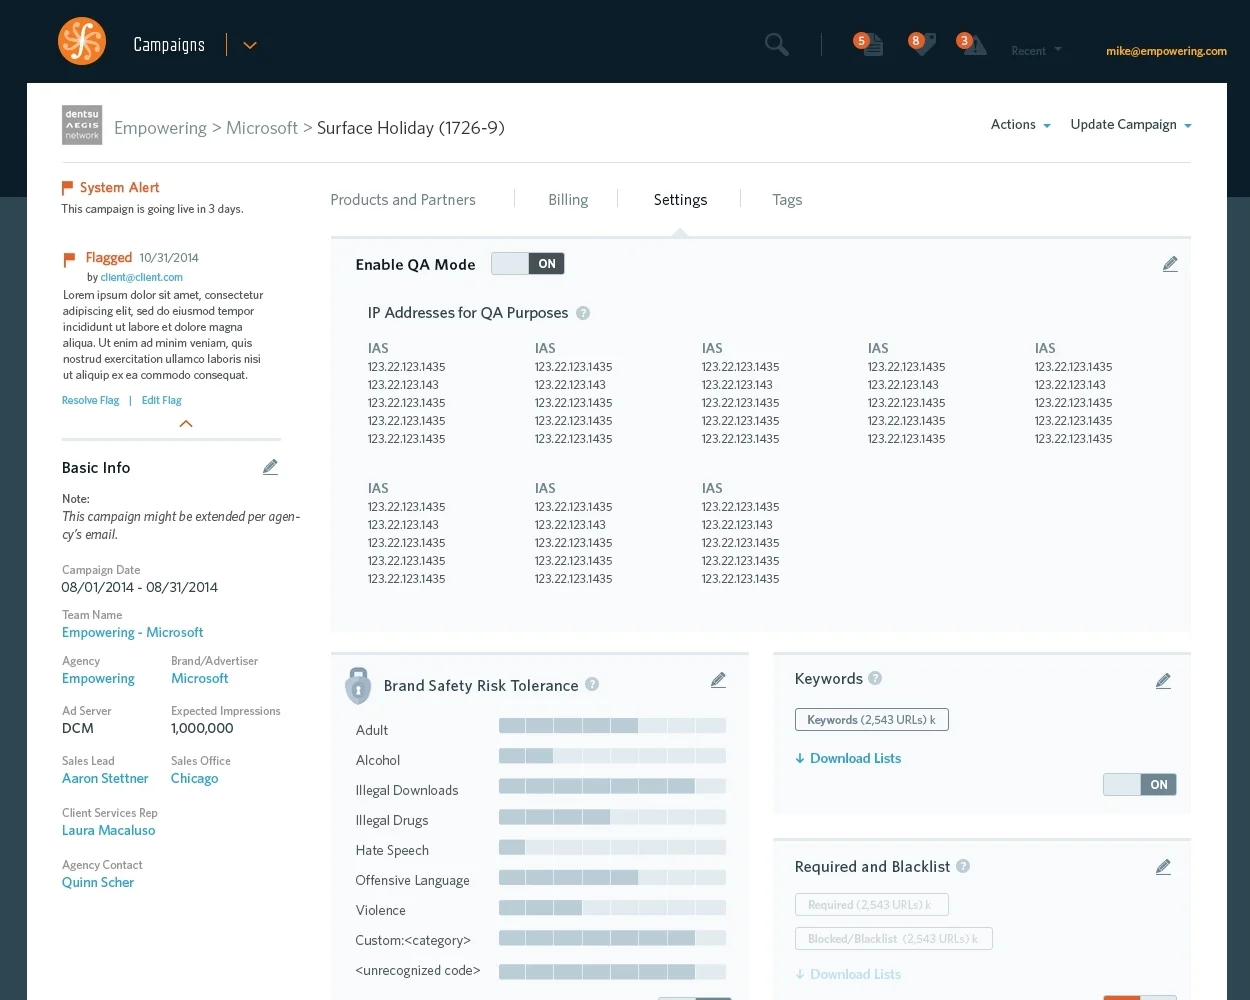Edit the Keywords panel
This screenshot has height=1000, width=1250.
1163,681
